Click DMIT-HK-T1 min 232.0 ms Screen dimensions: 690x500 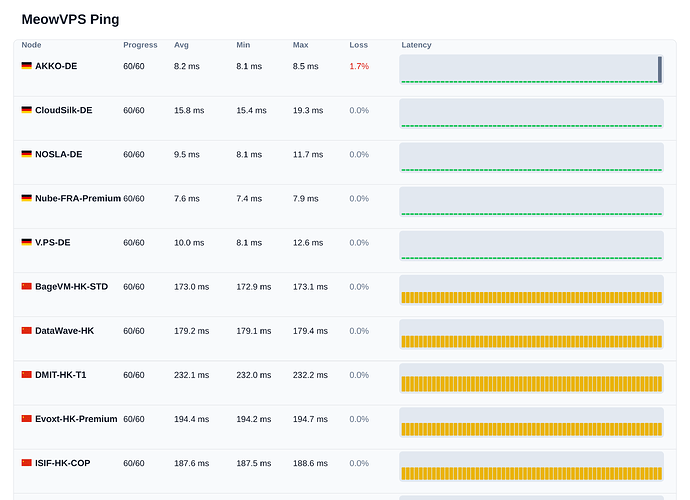coord(254,375)
